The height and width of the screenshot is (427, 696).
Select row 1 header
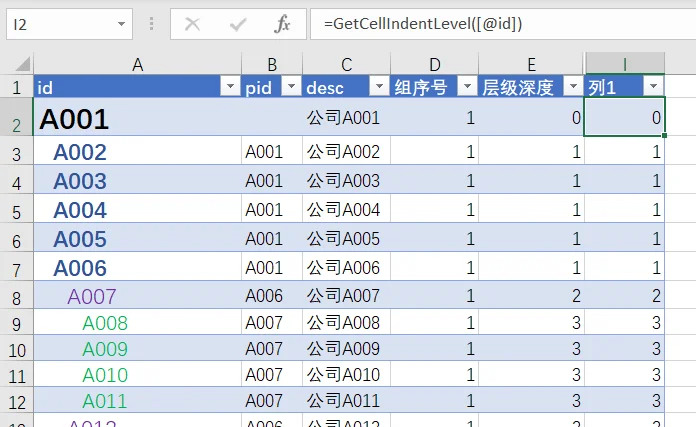point(16,86)
